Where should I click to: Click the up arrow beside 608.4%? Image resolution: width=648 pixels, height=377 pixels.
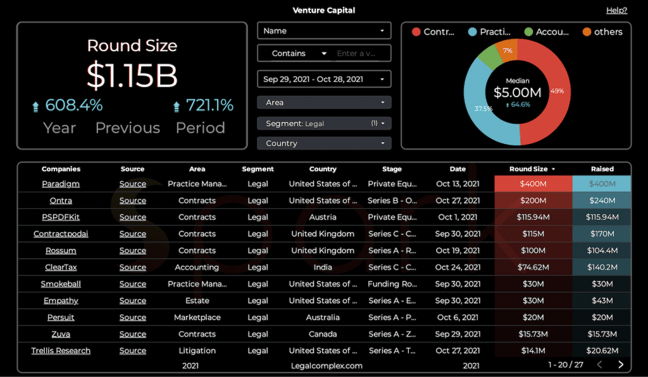point(36,107)
